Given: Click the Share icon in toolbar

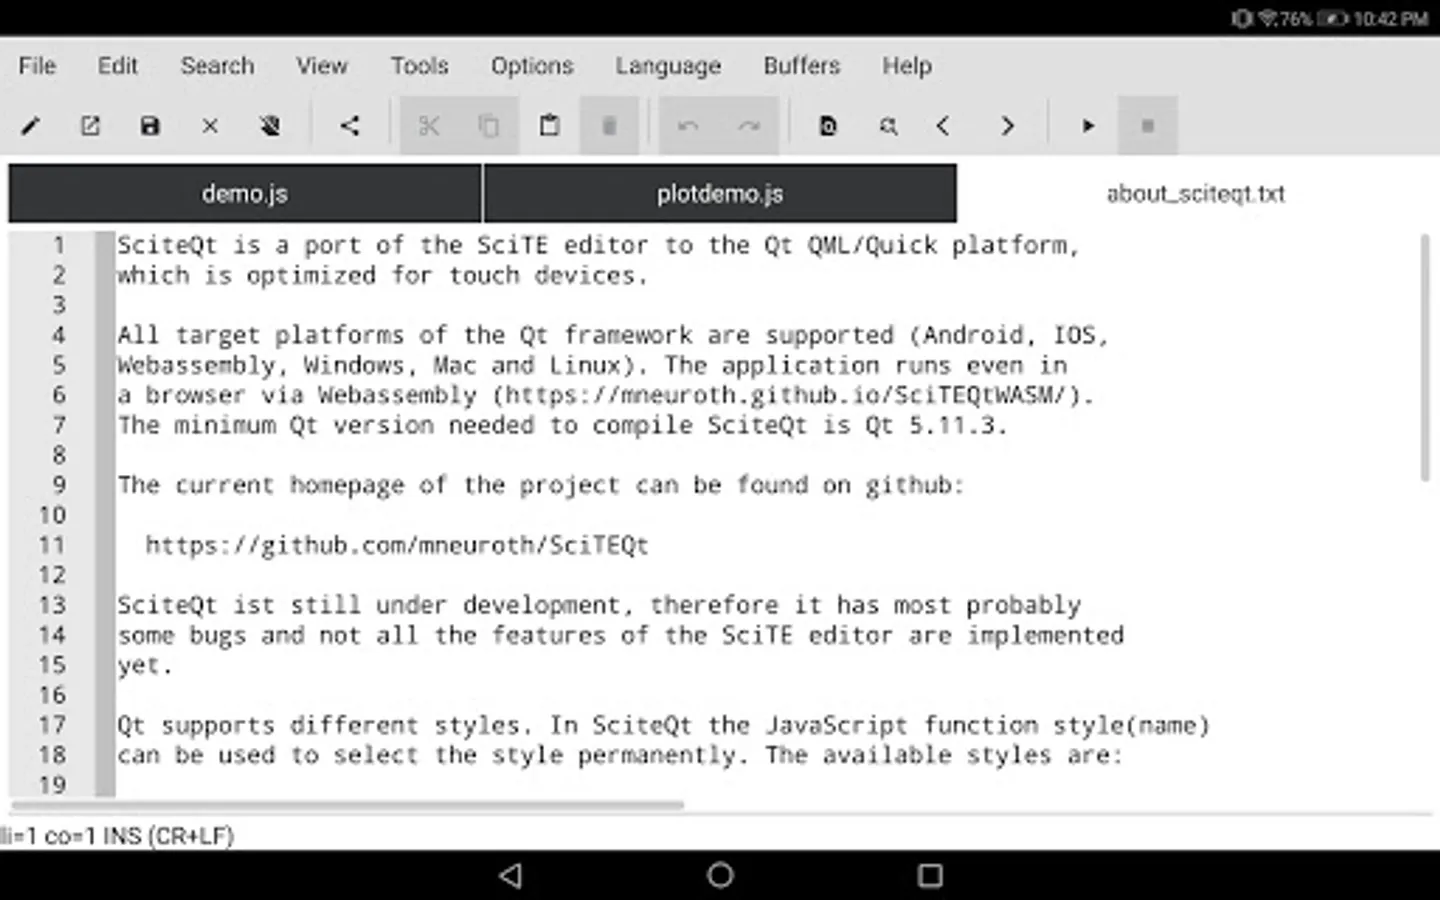Looking at the screenshot, I should 349,126.
